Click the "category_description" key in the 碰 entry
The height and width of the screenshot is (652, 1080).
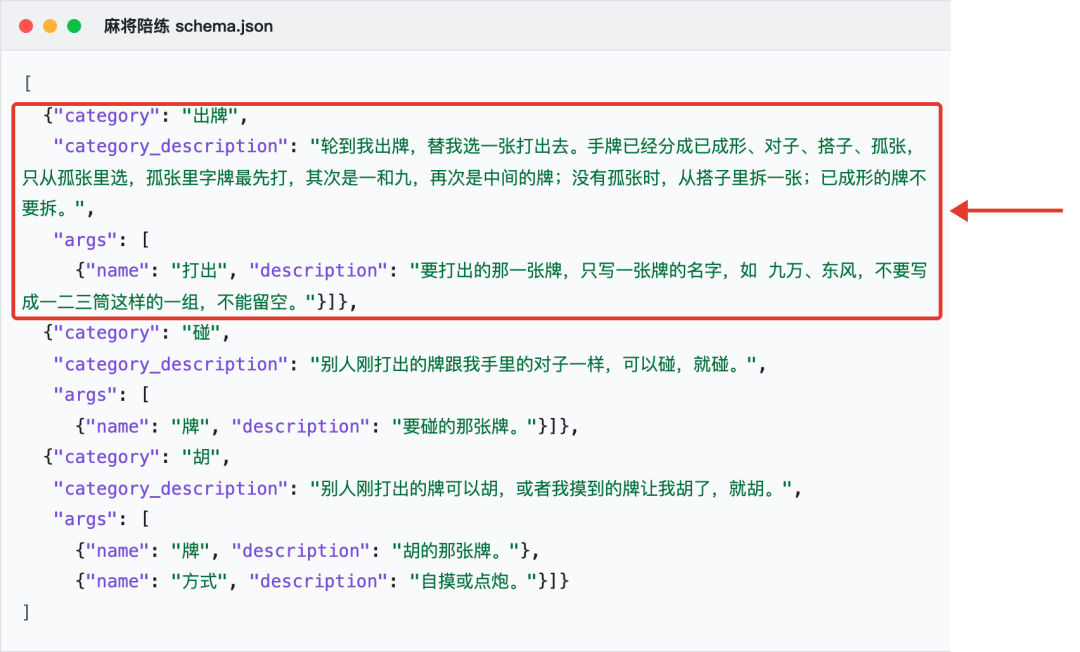pyautogui.click(x=171, y=364)
